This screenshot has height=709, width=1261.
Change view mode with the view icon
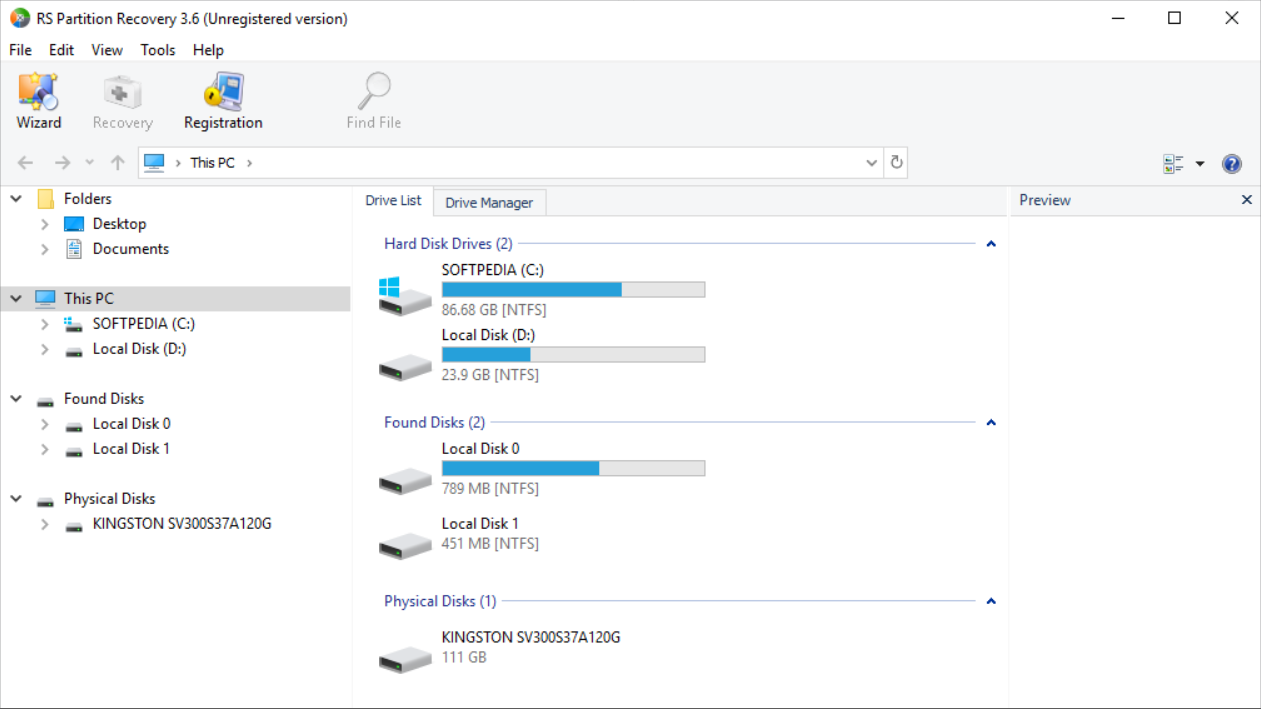coord(1173,164)
